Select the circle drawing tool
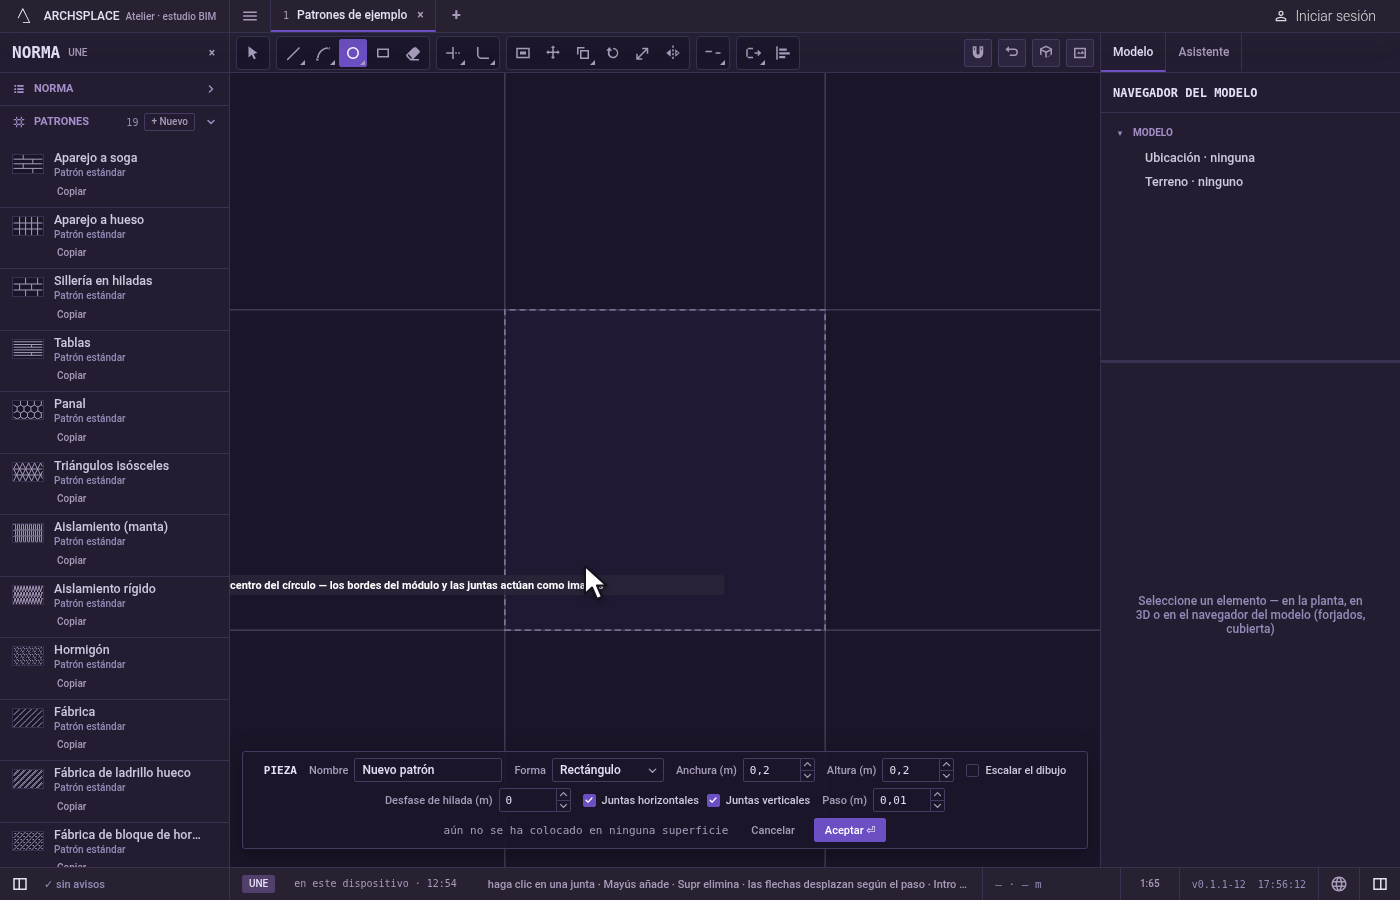Screen dimensions: 1400x900 353,53
